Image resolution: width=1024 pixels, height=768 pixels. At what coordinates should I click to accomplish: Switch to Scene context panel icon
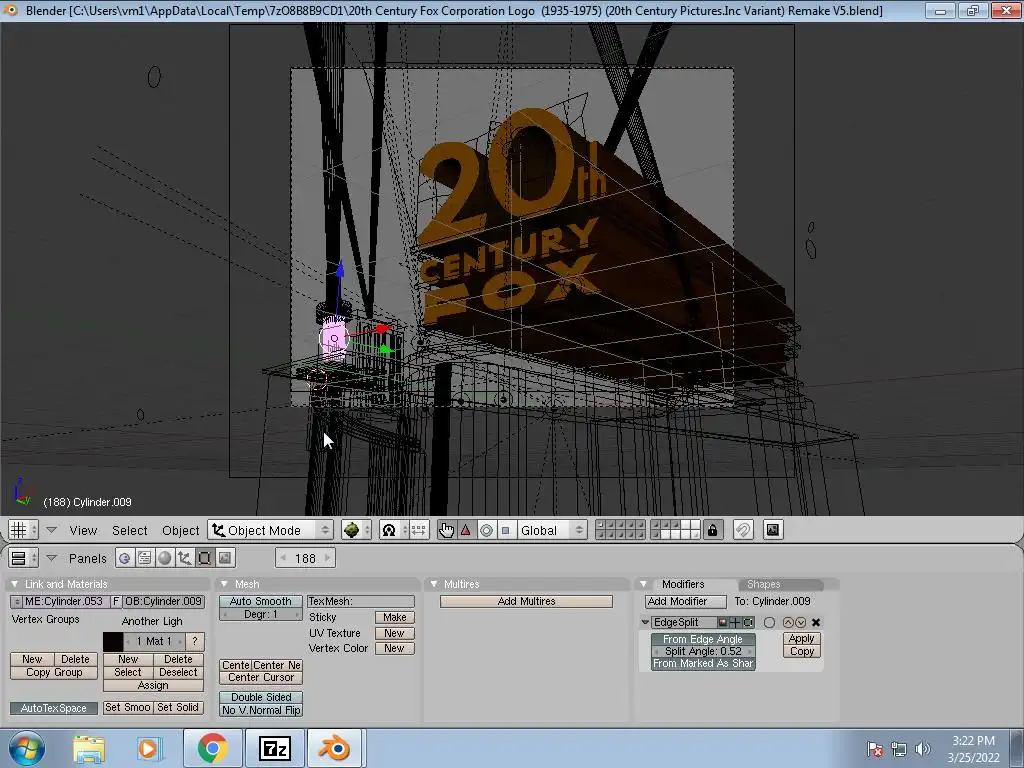pos(225,558)
